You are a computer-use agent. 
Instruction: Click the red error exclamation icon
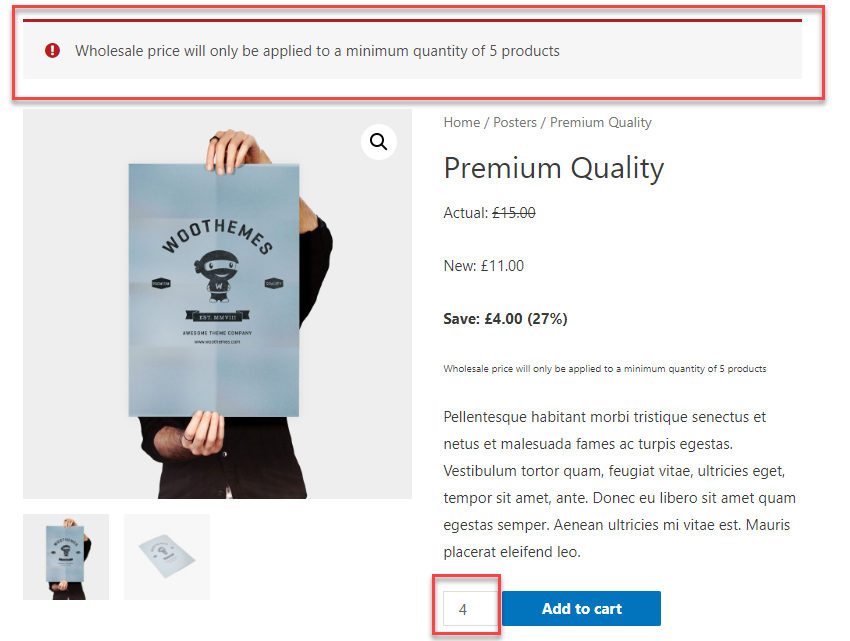tap(53, 50)
